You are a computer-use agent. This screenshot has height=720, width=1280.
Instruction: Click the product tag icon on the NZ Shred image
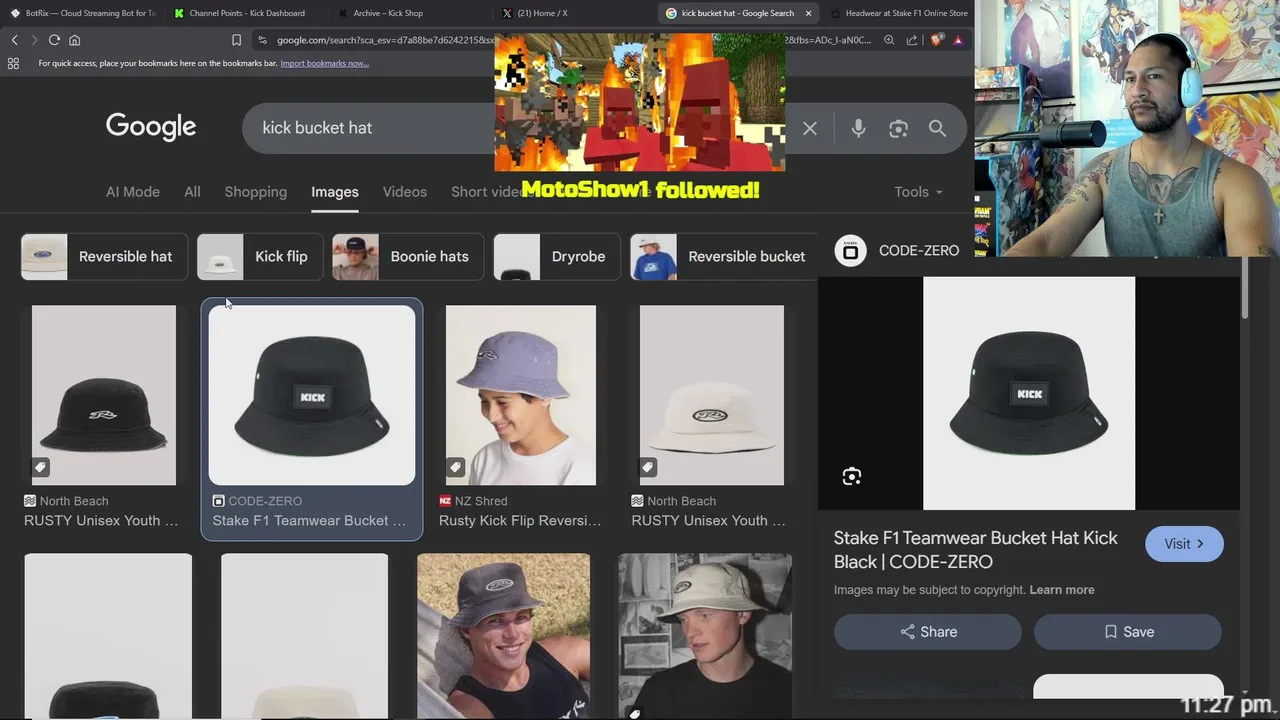pos(455,467)
